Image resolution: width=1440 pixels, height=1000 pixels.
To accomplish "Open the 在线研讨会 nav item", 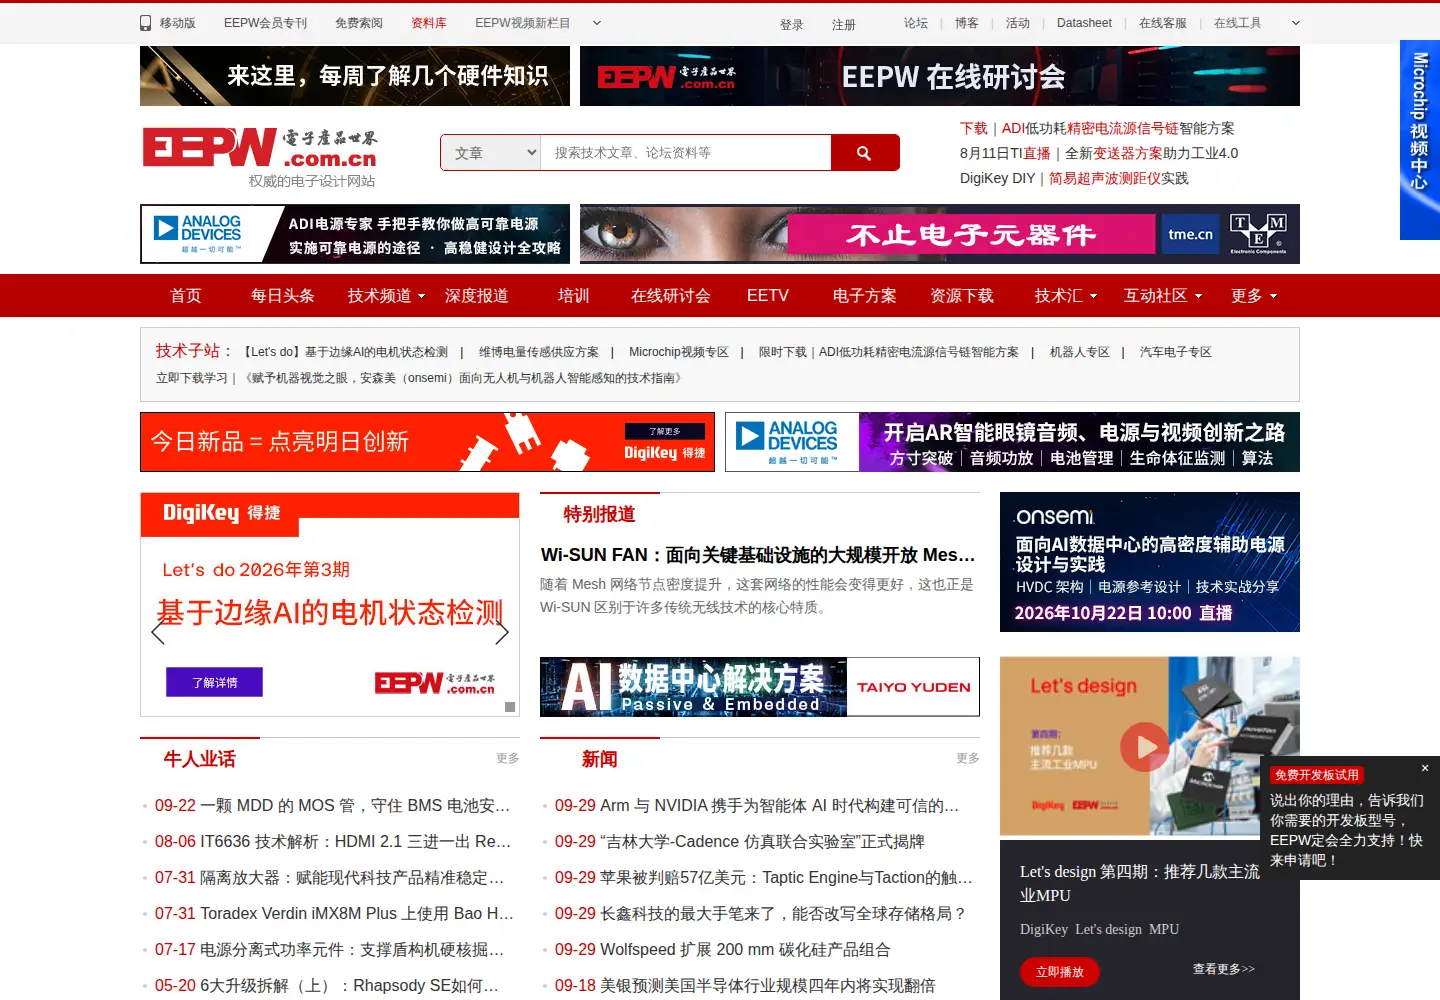I will coord(670,296).
